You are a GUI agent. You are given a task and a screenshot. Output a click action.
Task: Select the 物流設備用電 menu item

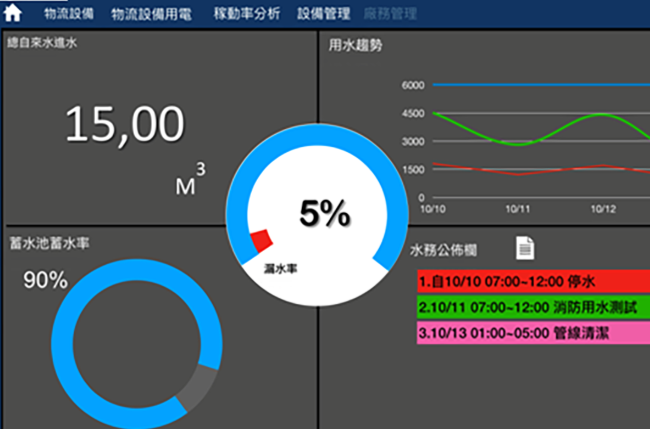(x=152, y=14)
